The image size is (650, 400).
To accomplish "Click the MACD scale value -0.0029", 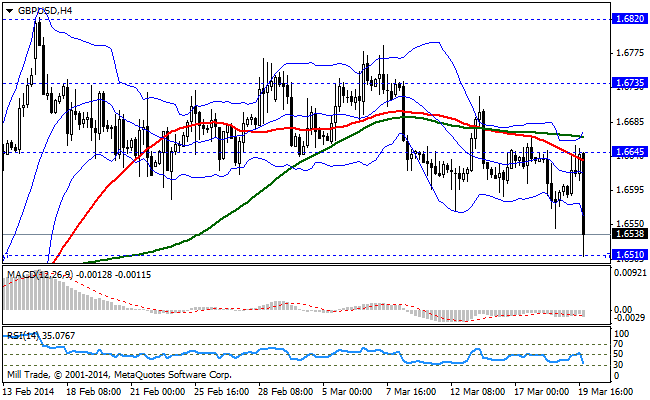I will pyautogui.click(x=629, y=318).
